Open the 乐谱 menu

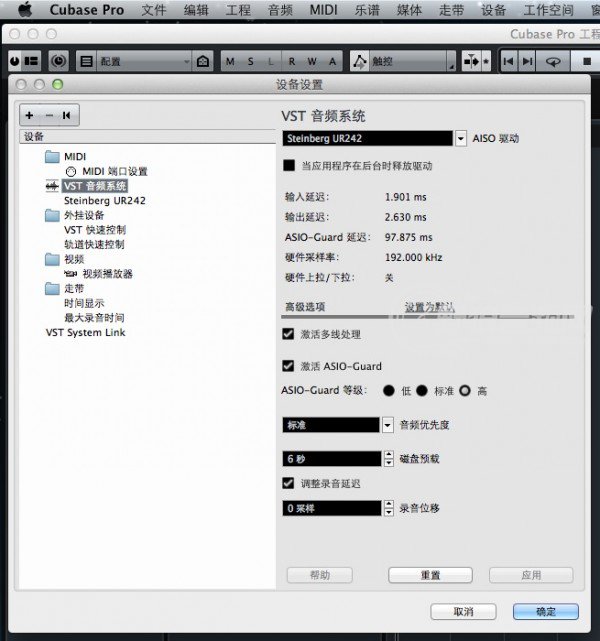pyautogui.click(x=367, y=9)
